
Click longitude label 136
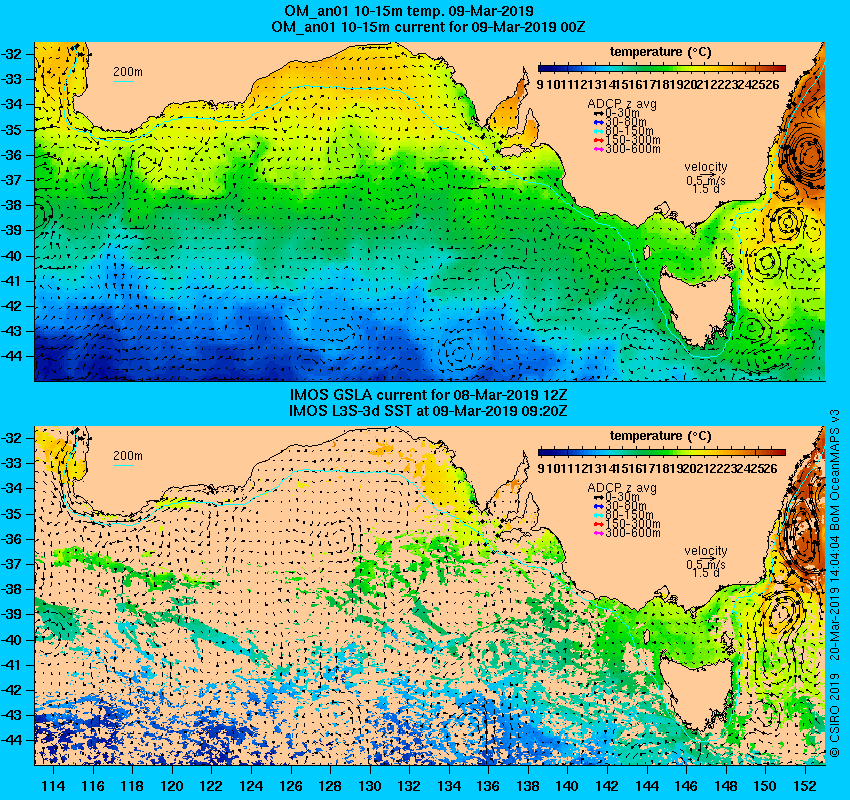coord(489,786)
